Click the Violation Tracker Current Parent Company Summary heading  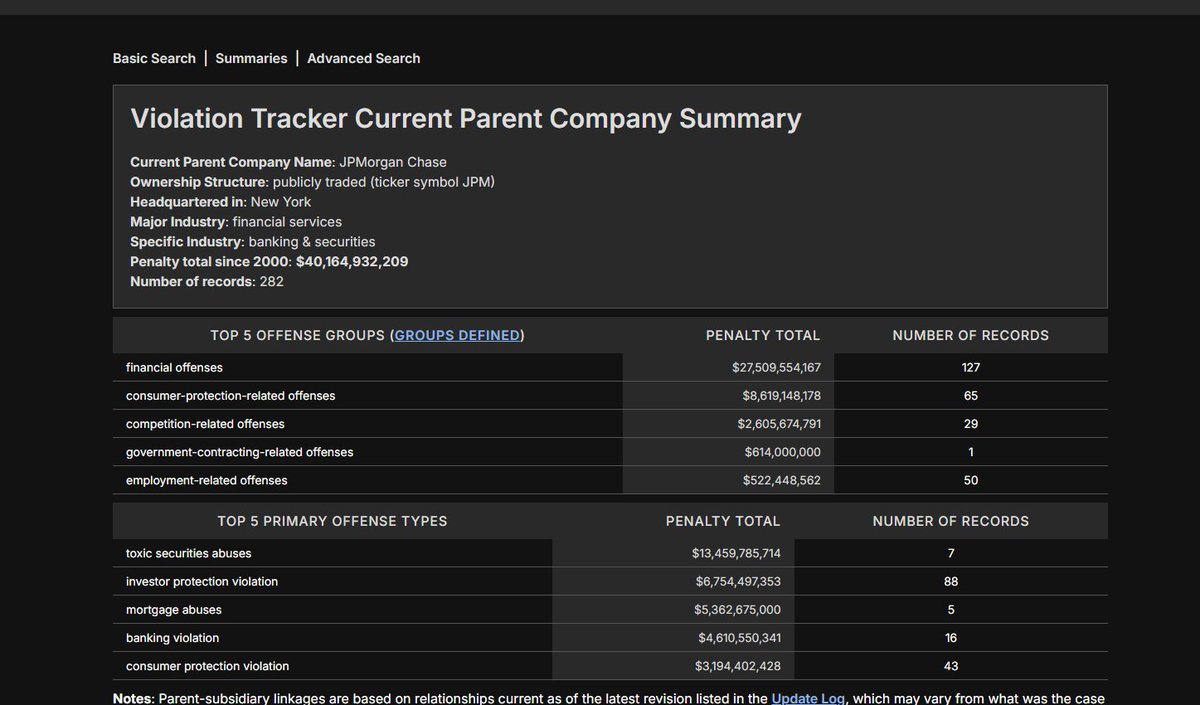pos(466,119)
